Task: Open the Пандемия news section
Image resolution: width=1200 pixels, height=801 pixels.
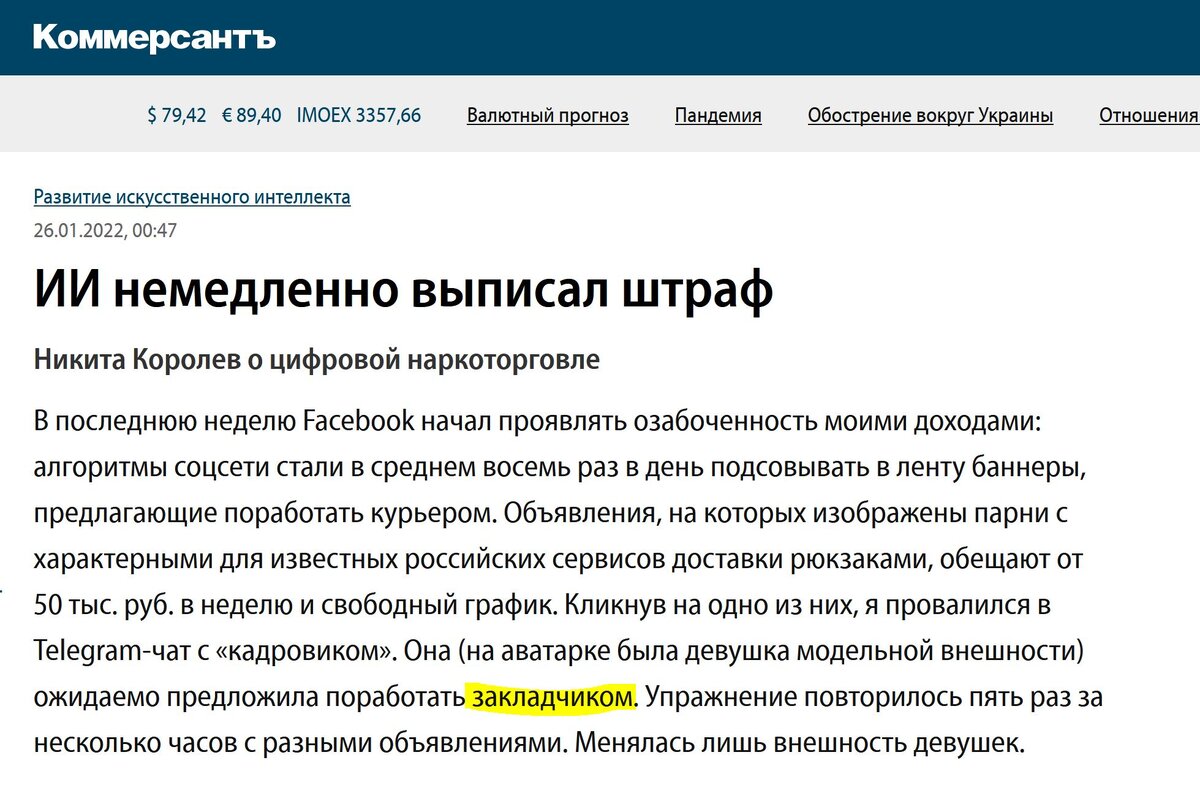Action: point(718,115)
